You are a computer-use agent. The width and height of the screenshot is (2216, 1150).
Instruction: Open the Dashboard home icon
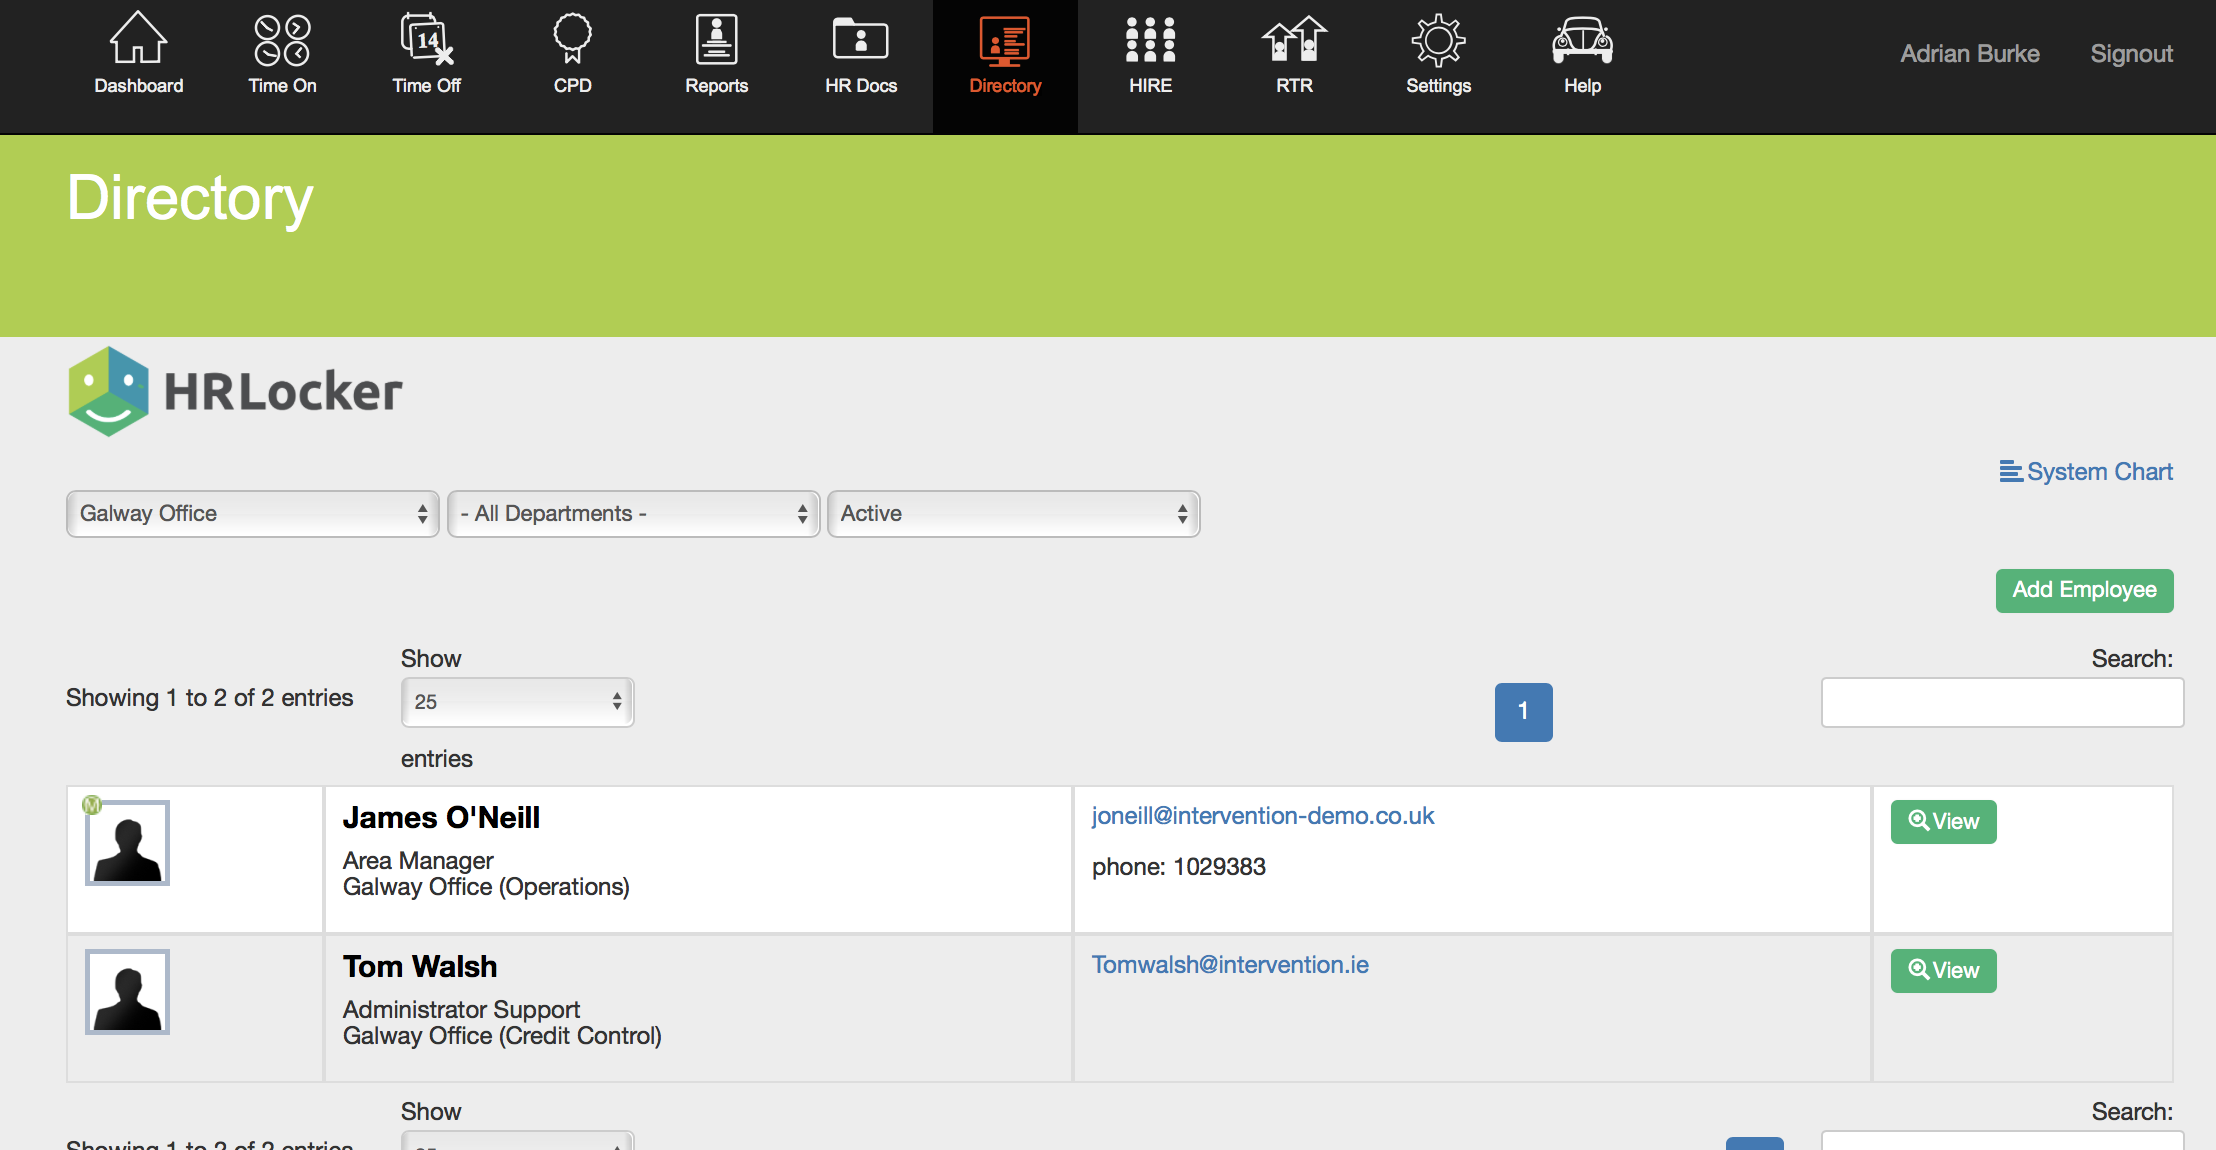(x=138, y=40)
